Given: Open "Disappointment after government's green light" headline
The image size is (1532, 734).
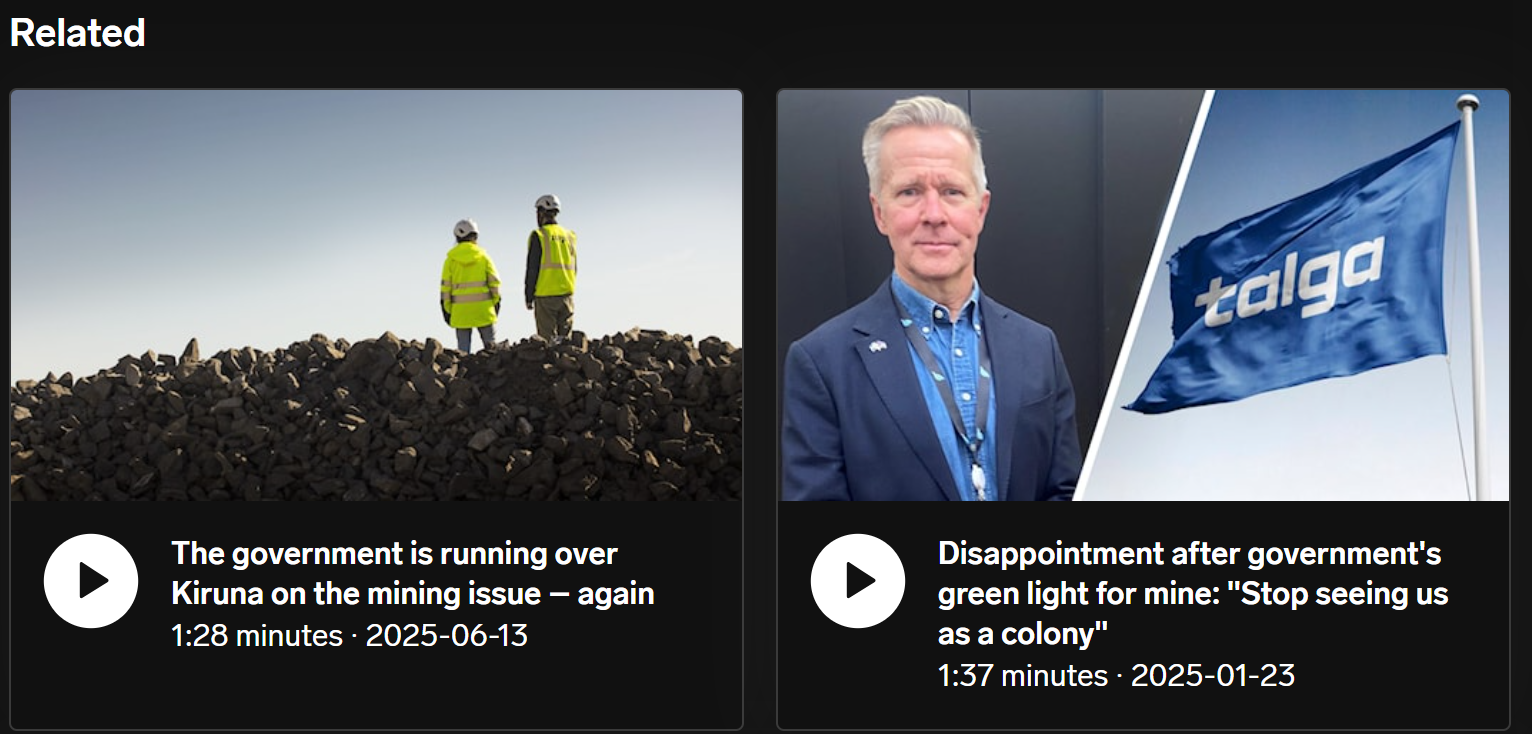Looking at the screenshot, I should tap(1192, 593).
